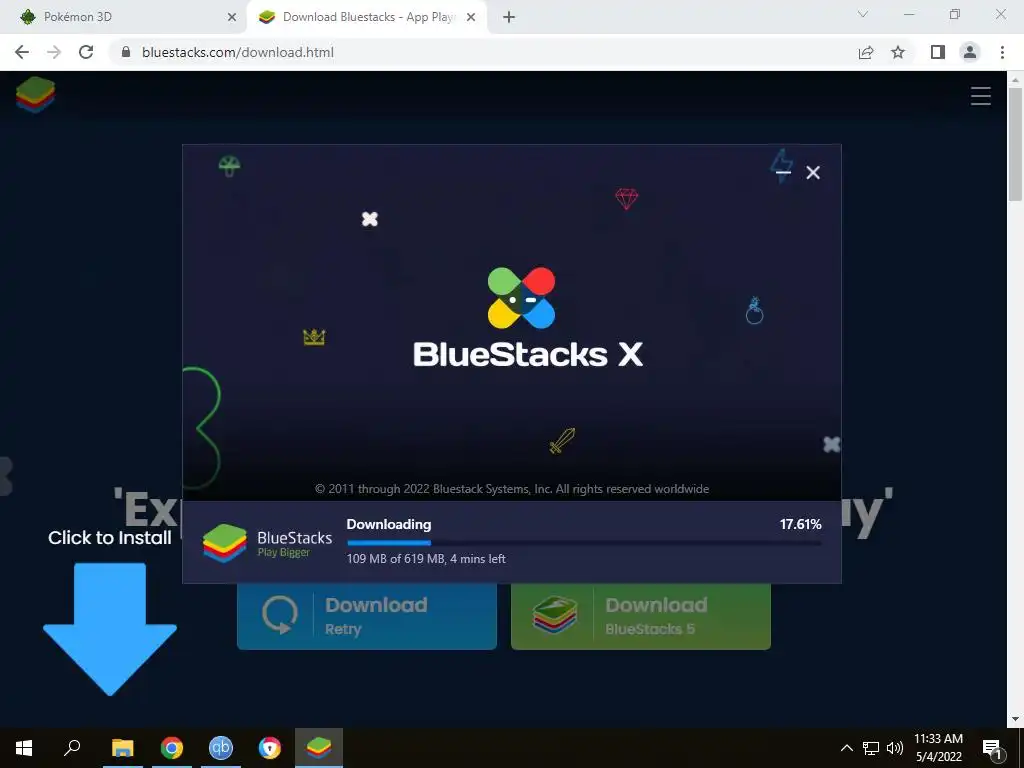Bookmark this page with the star icon
The height and width of the screenshot is (768, 1024).
click(898, 52)
